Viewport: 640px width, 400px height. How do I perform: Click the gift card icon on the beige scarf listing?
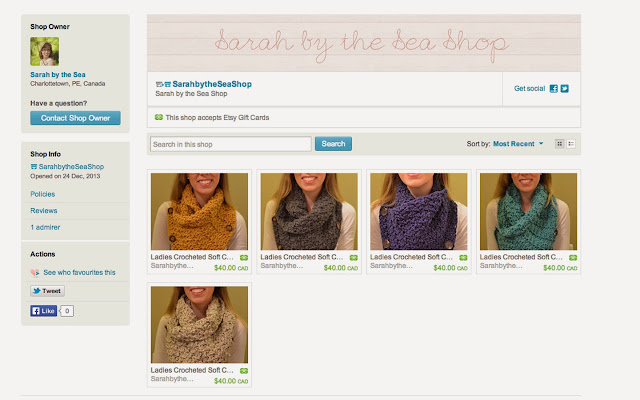[x=244, y=371]
